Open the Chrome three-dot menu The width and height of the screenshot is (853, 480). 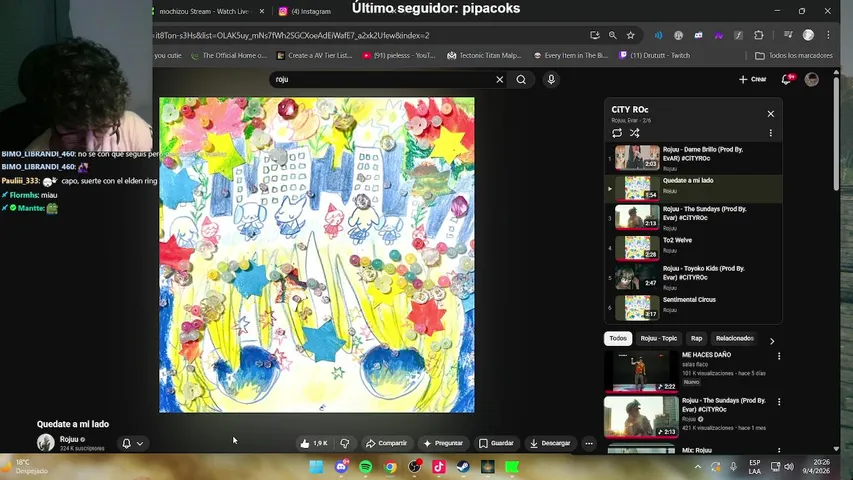[829, 35]
